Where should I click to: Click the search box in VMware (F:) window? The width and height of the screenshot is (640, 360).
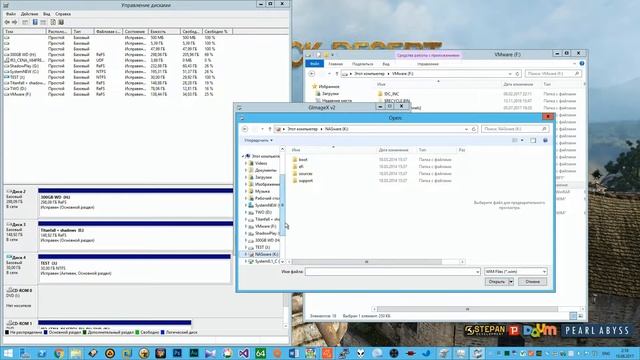[553, 73]
